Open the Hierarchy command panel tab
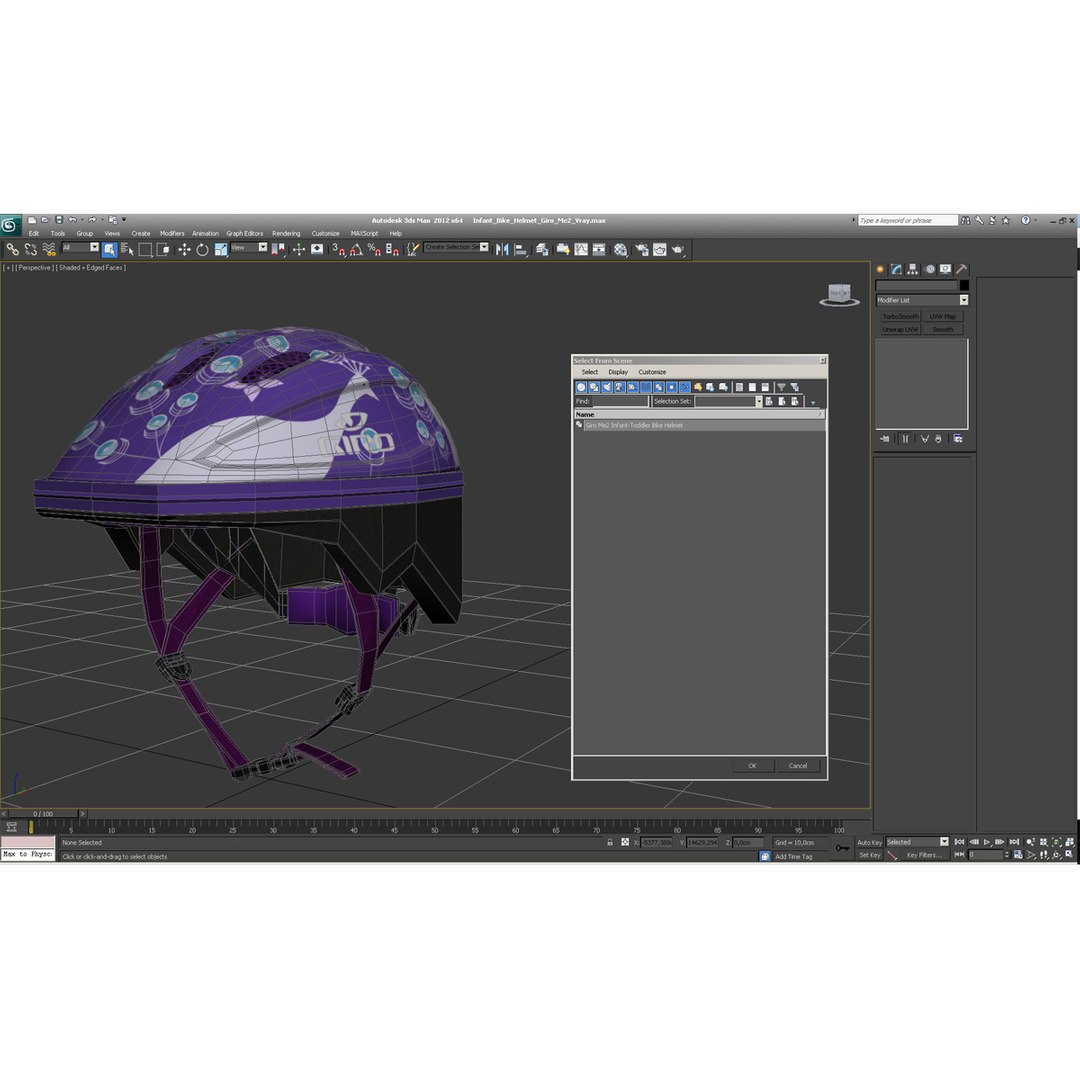The width and height of the screenshot is (1080, 1080). 913,269
